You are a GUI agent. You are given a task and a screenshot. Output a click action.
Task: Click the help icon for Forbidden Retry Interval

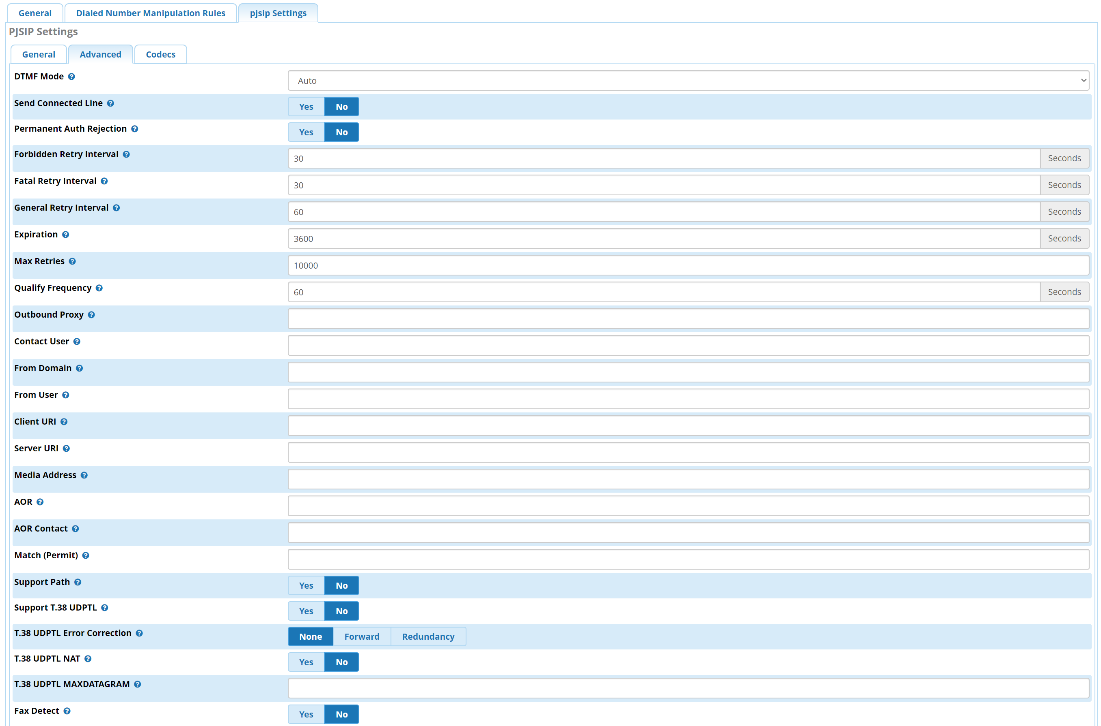(126, 155)
